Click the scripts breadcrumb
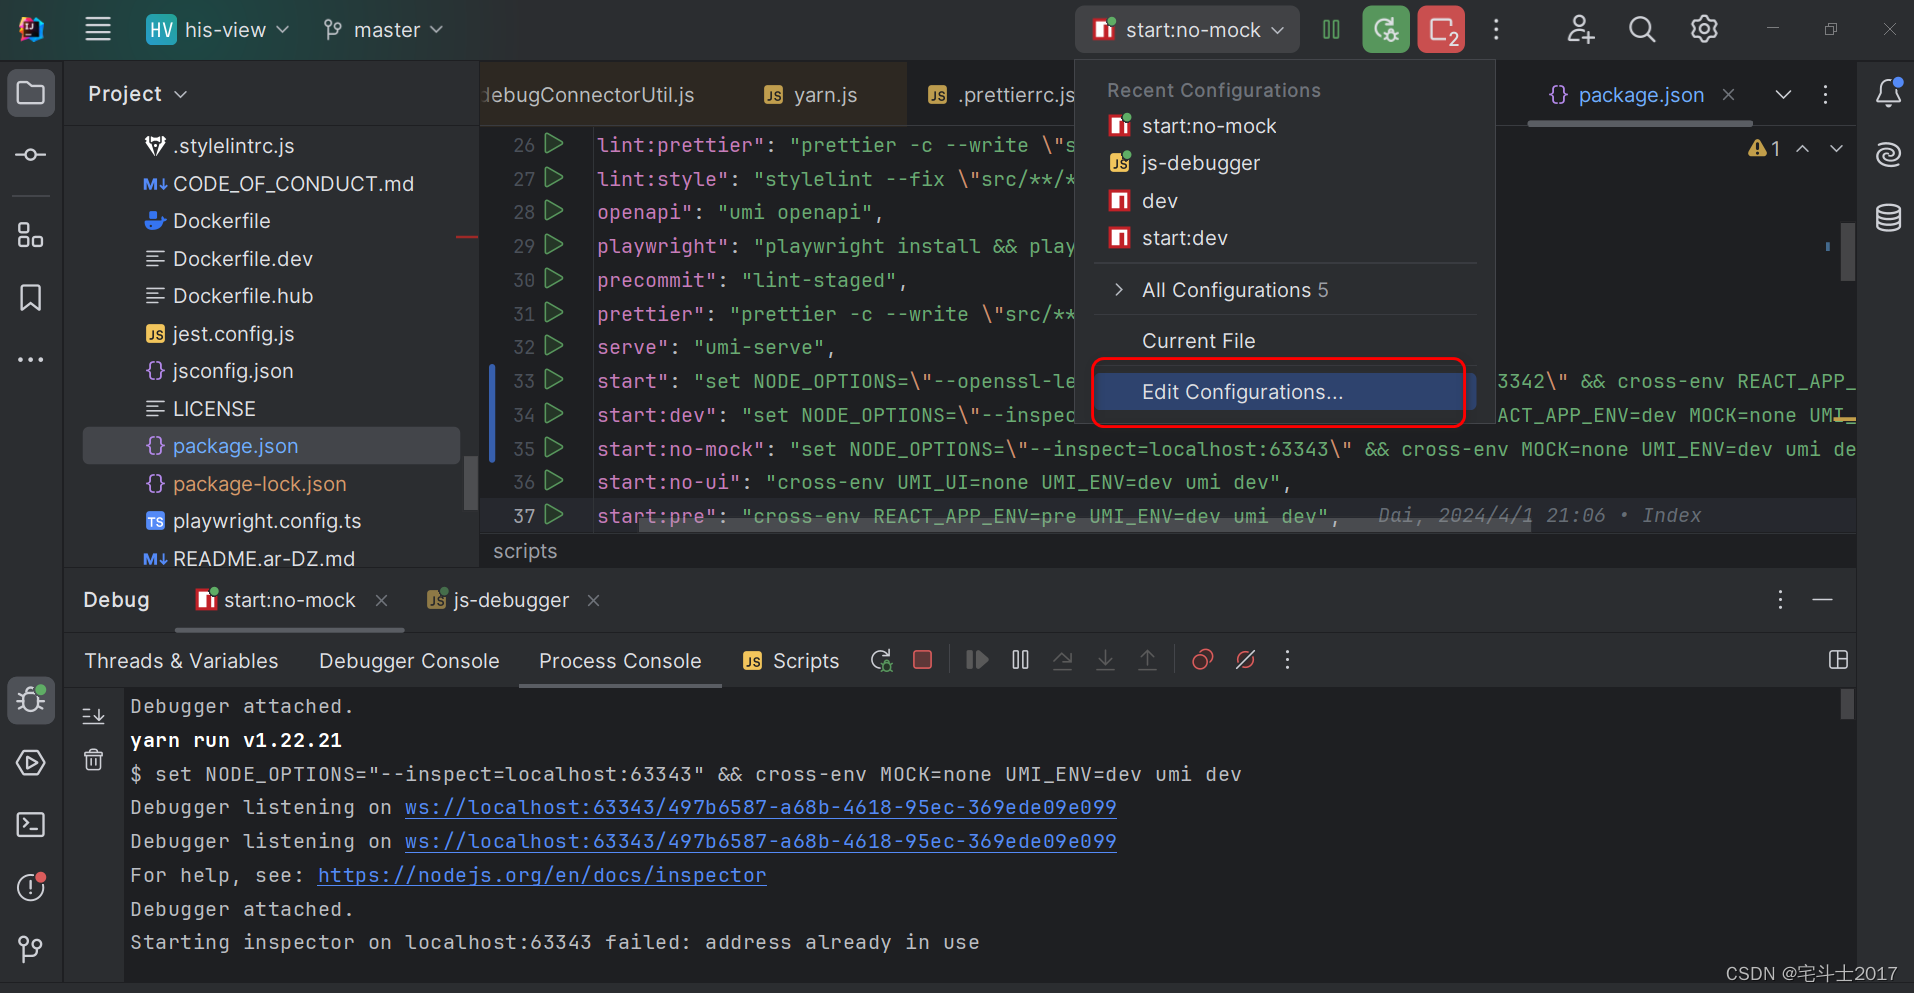Viewport: 1914px width, 993px height. click(x=525, y=551)
